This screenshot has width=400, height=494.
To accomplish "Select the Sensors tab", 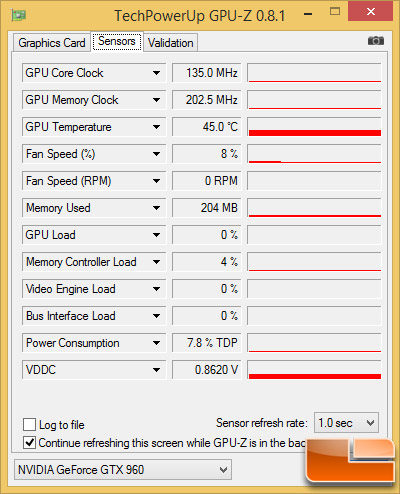I will [117, 41].
